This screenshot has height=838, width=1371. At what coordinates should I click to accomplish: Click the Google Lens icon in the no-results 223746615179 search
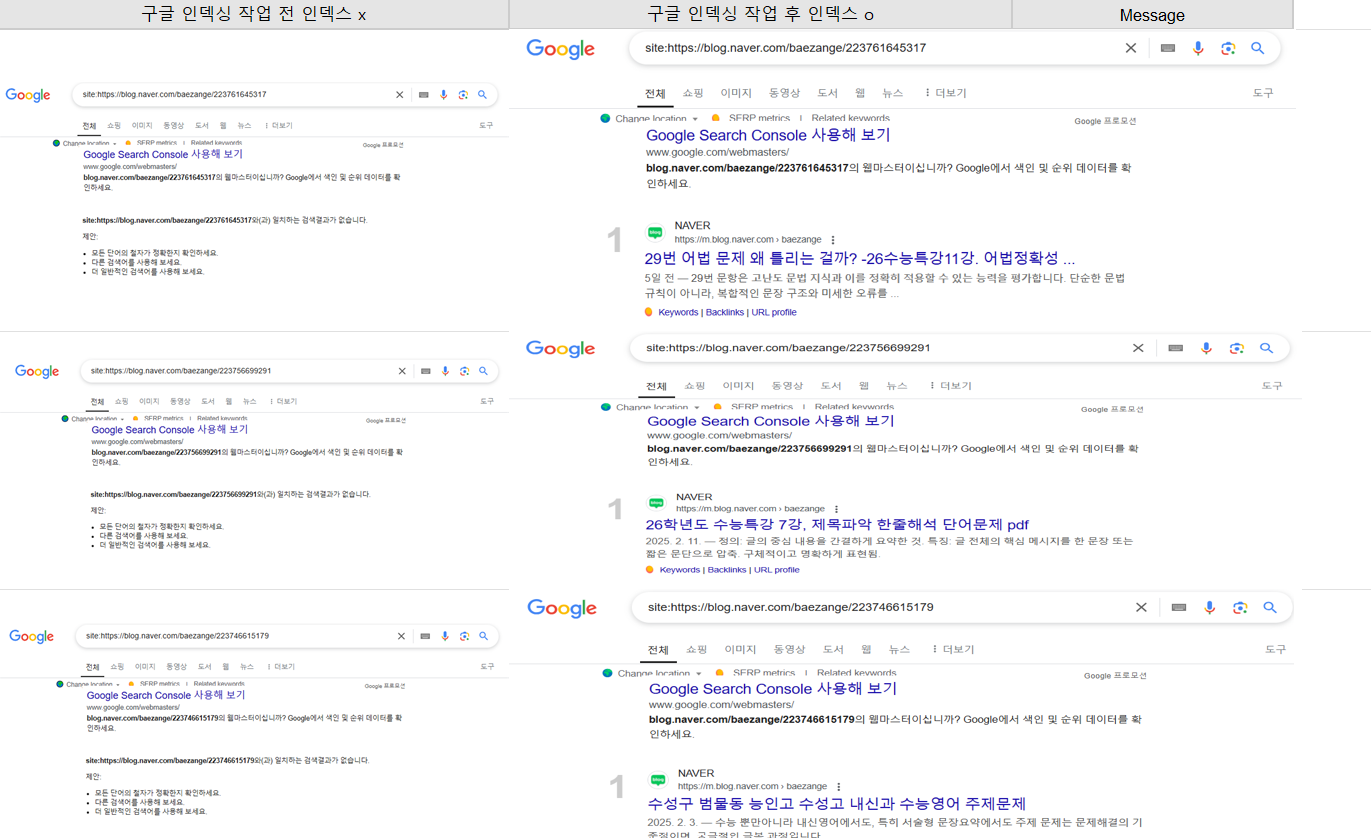tap(464, 636)
